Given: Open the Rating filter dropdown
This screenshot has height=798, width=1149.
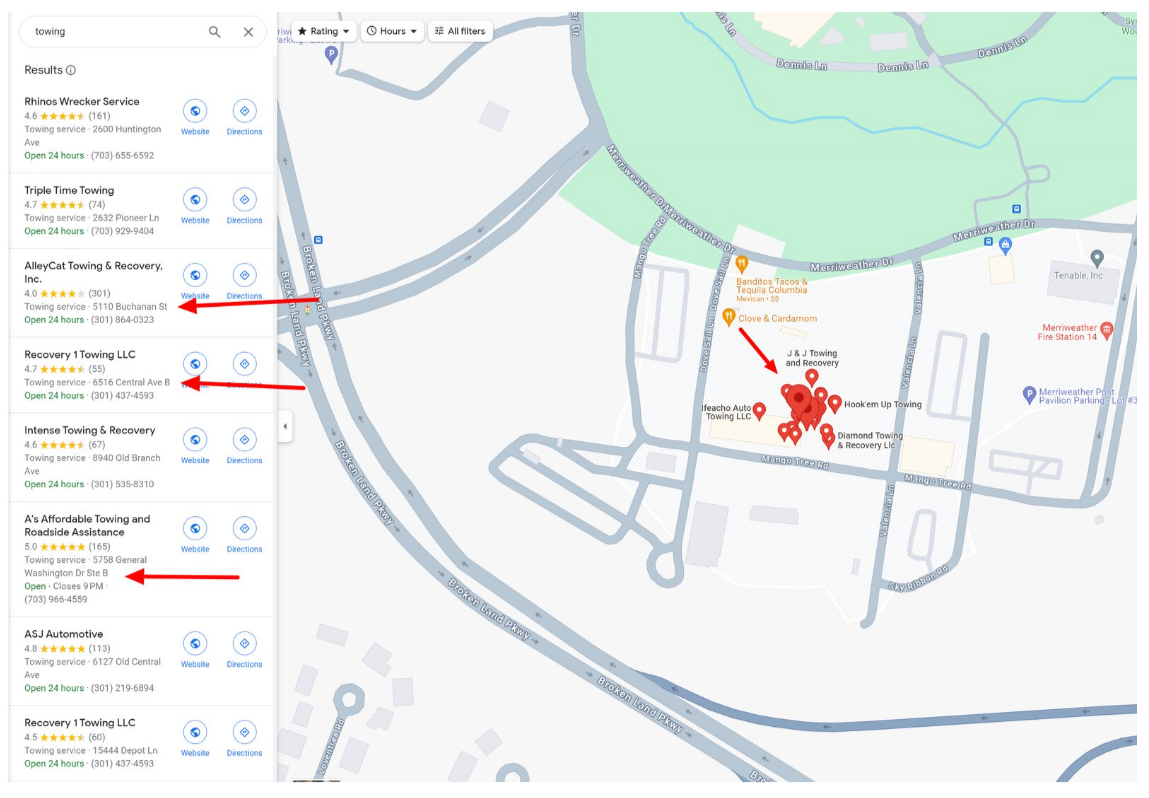Looking at the screenshot, I should tap(324, 32).
